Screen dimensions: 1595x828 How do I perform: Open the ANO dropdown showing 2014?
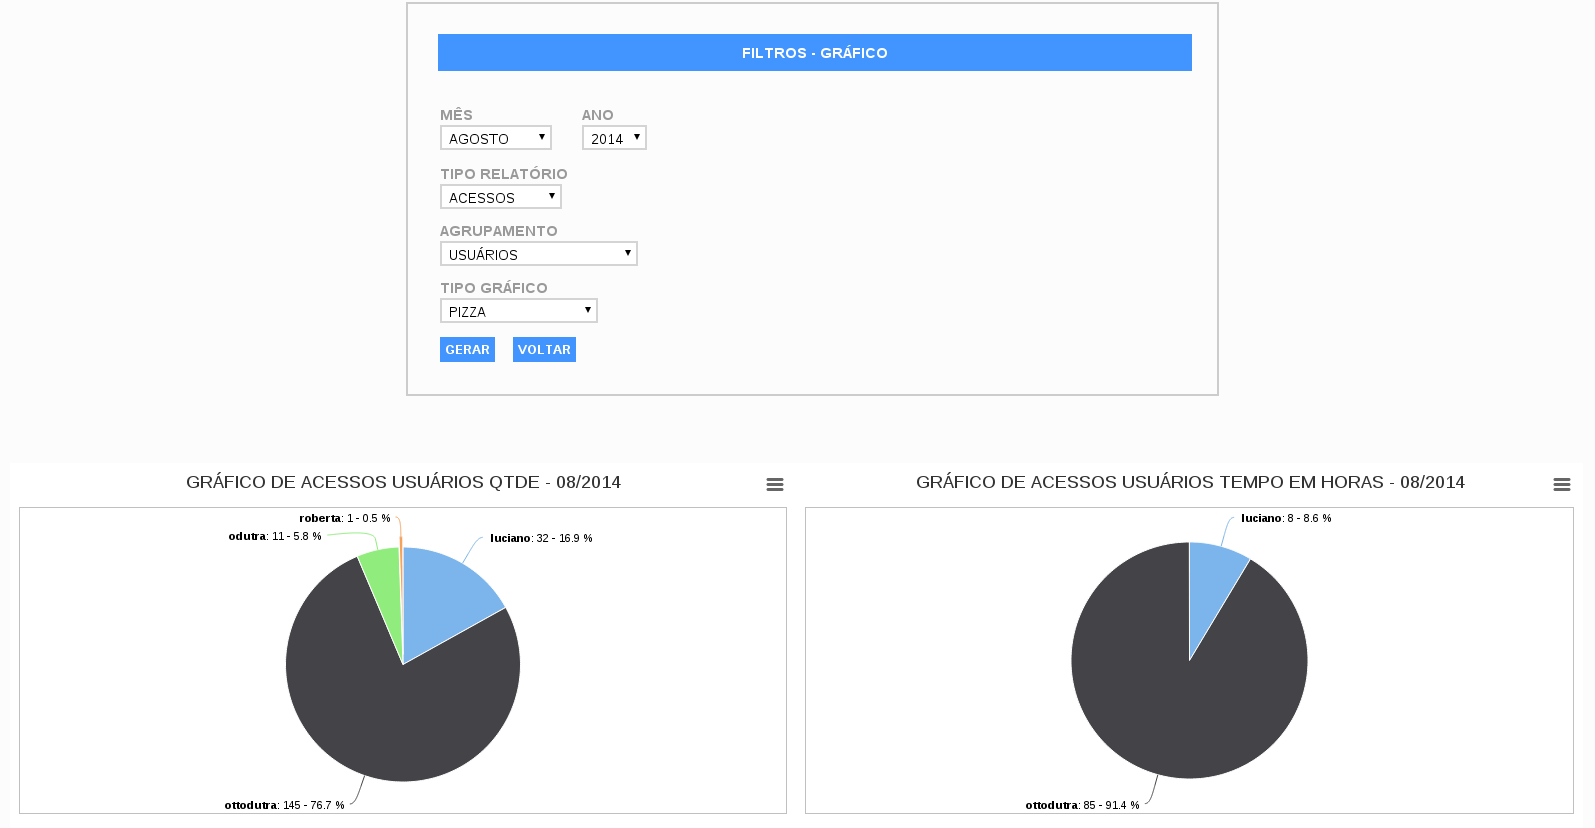[614, 138]
